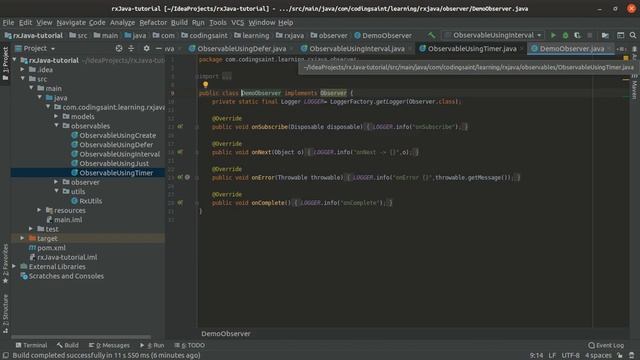This screenshot has width=640, height=360.
Task: Click the gutter override icon next to onNext
Action: click(x=180, y=152)
